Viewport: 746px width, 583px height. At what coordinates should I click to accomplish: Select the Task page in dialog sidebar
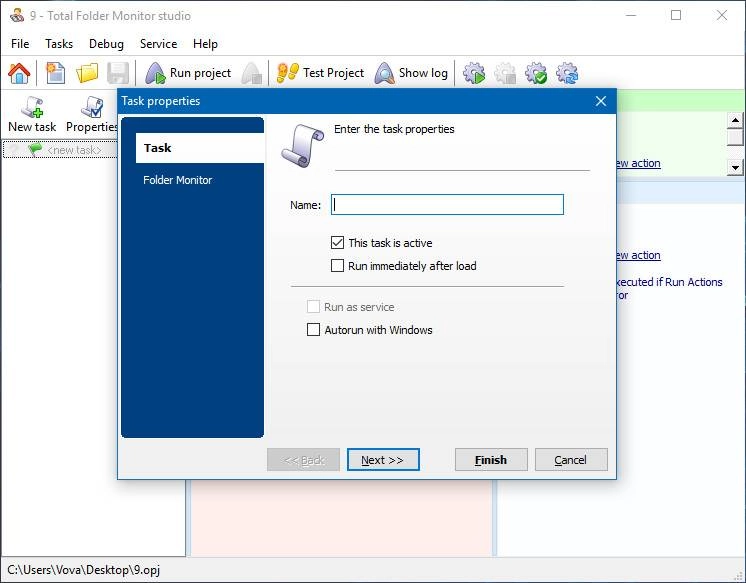pos(200,148)
